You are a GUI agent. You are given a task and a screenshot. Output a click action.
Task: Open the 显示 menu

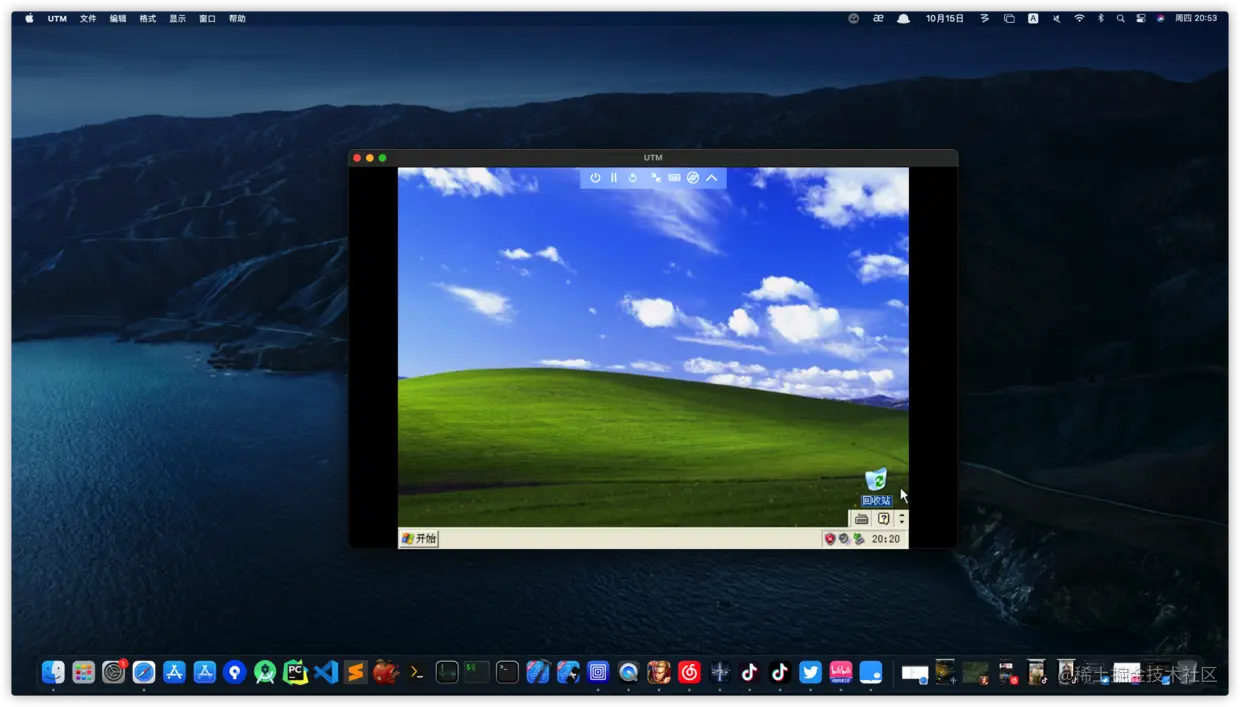178,18
